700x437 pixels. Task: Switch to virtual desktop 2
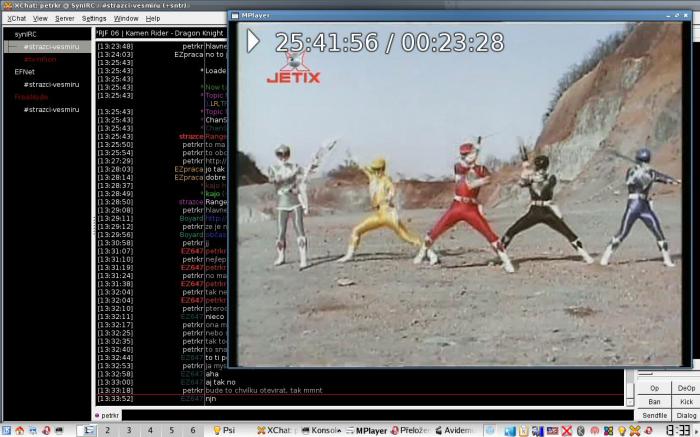coord(107,430)
